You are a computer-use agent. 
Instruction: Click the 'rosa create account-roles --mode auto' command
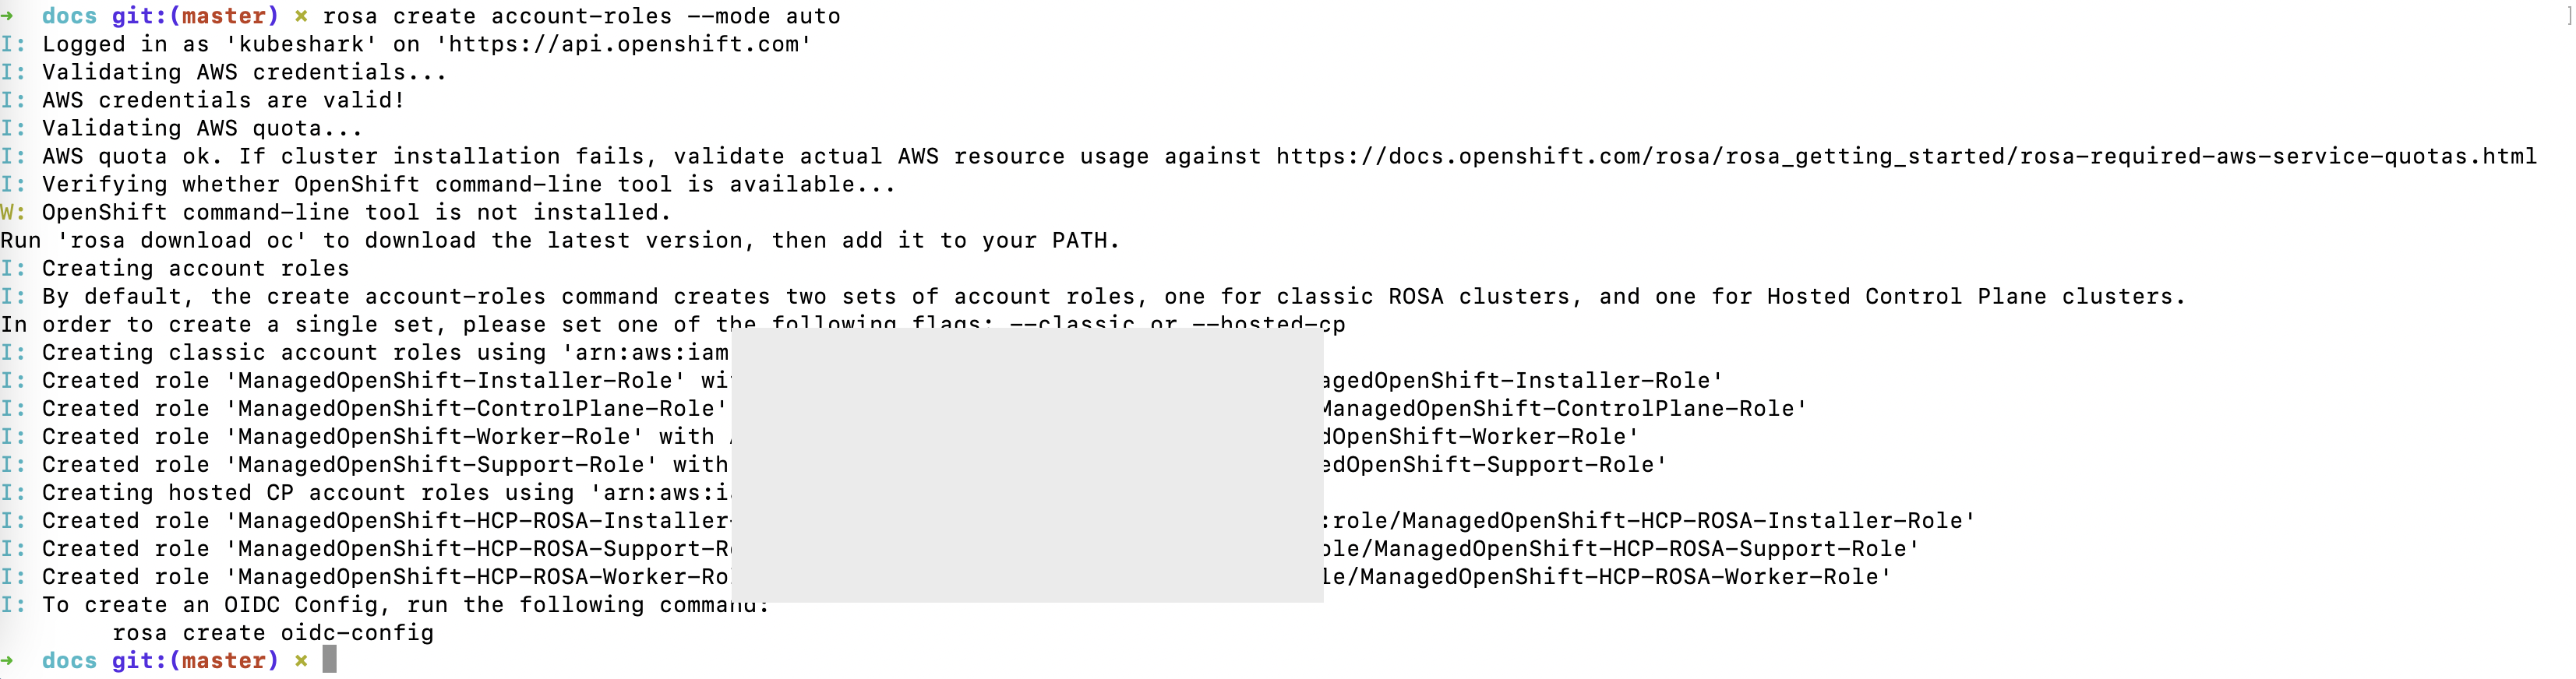(x=581, y=16)
